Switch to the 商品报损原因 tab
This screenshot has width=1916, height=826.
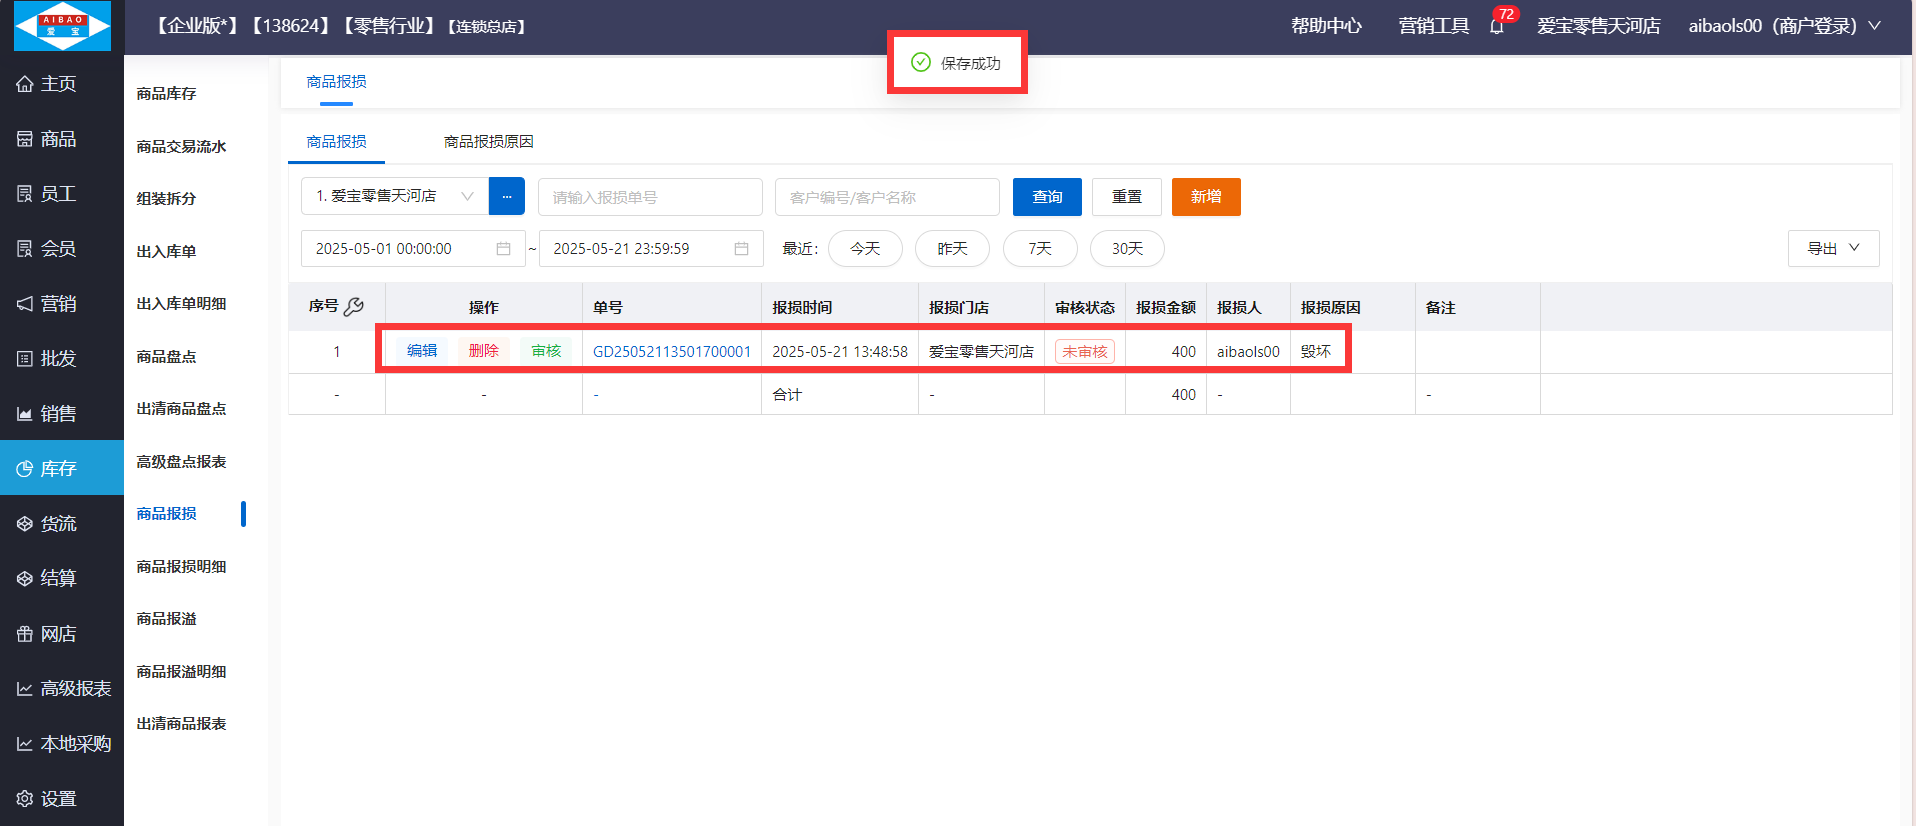pos(488,142)
